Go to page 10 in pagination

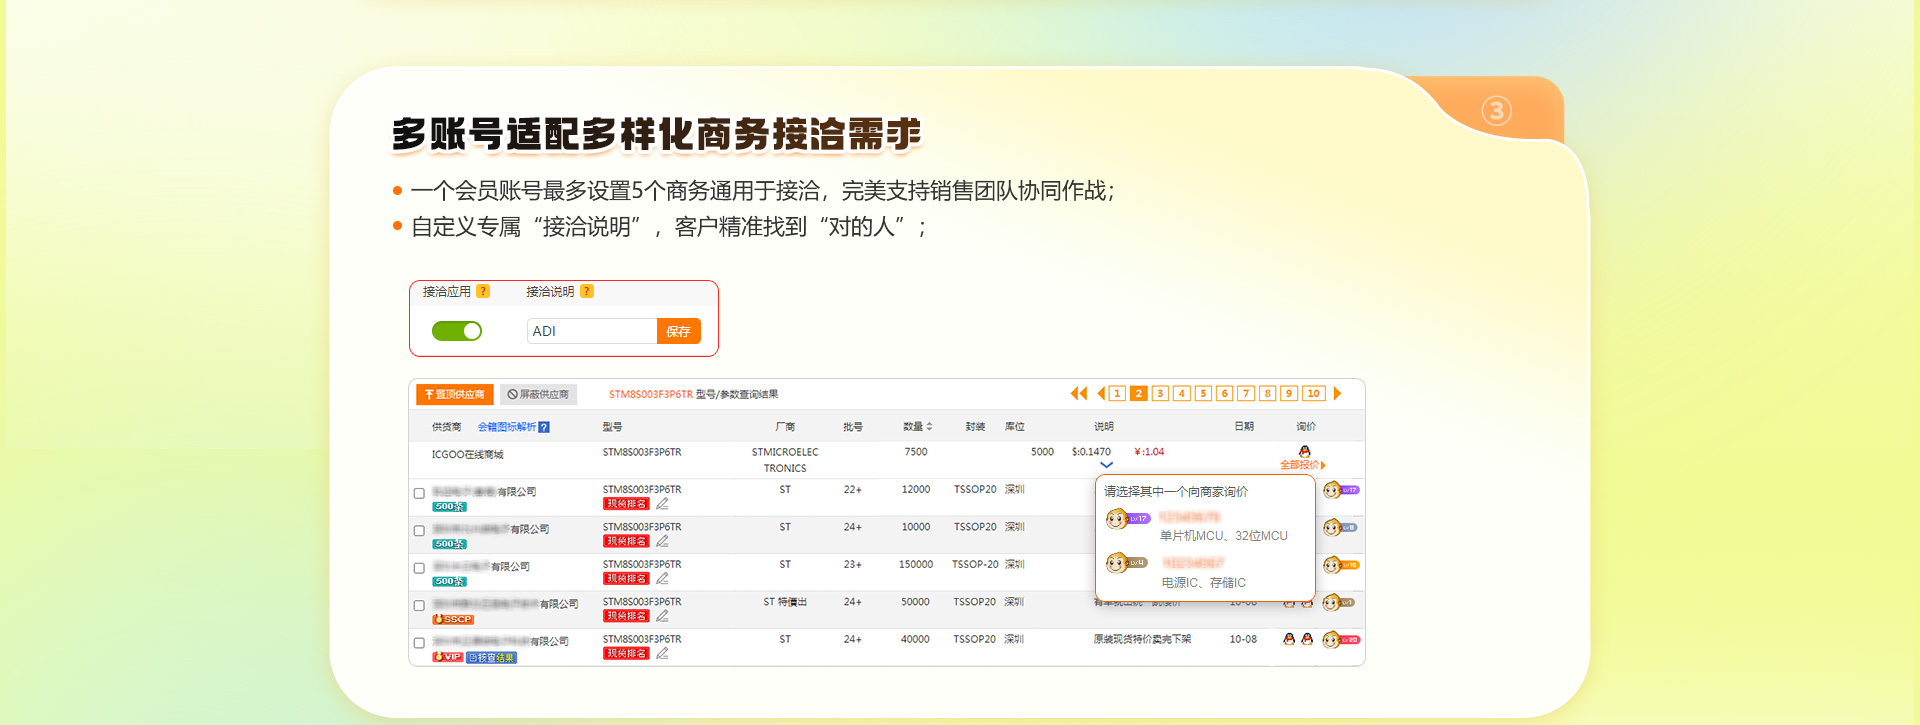click(1314, 394)
